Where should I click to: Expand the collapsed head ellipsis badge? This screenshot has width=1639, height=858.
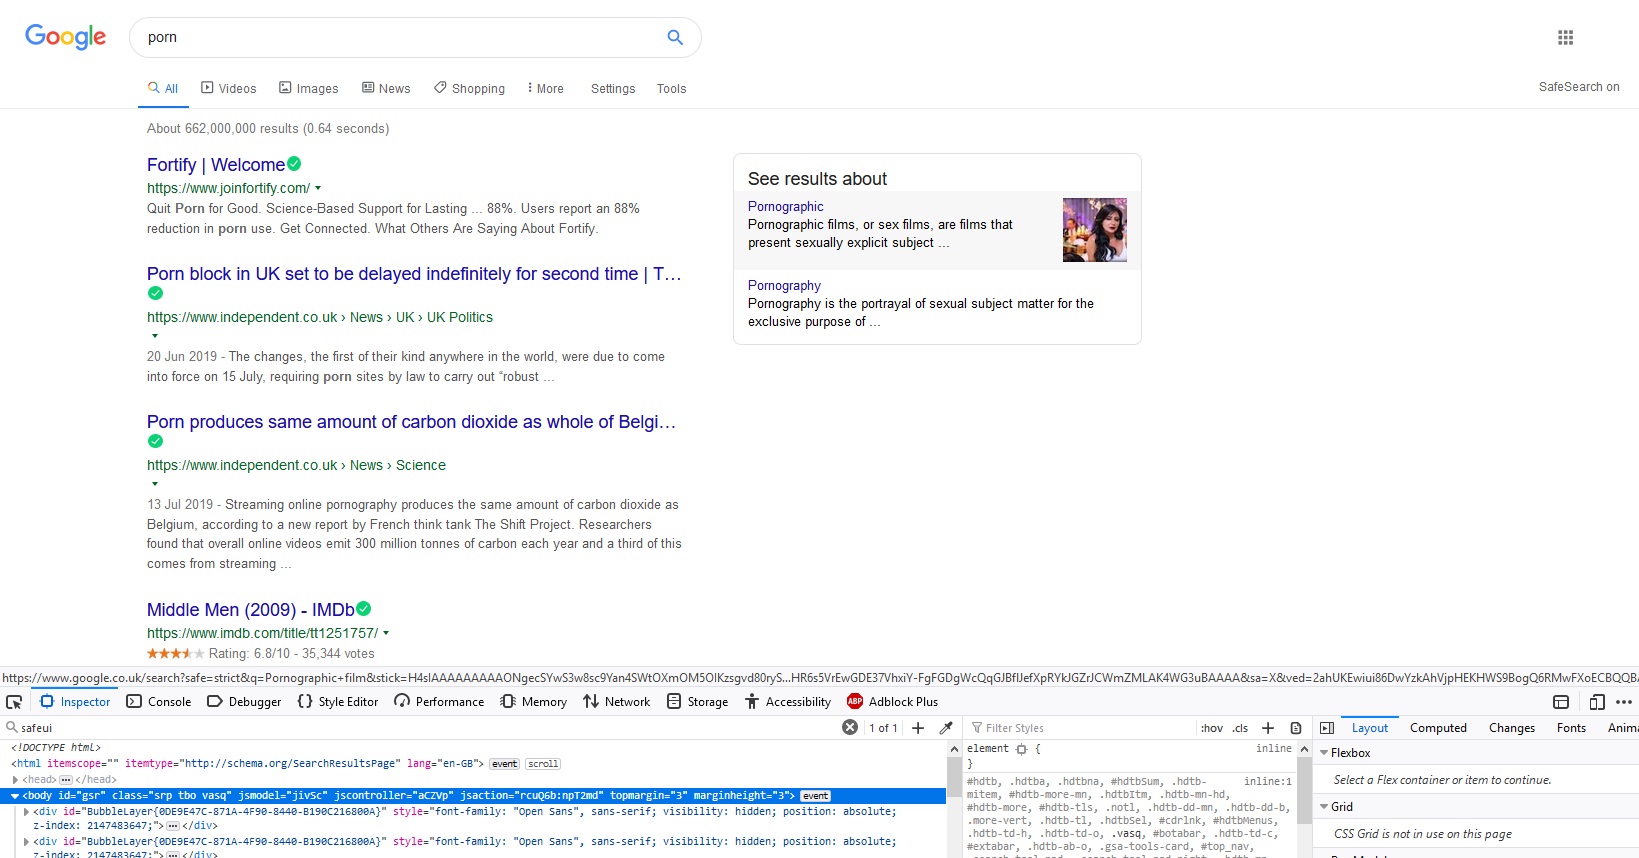pyautogui.click(x=66, y=780)
